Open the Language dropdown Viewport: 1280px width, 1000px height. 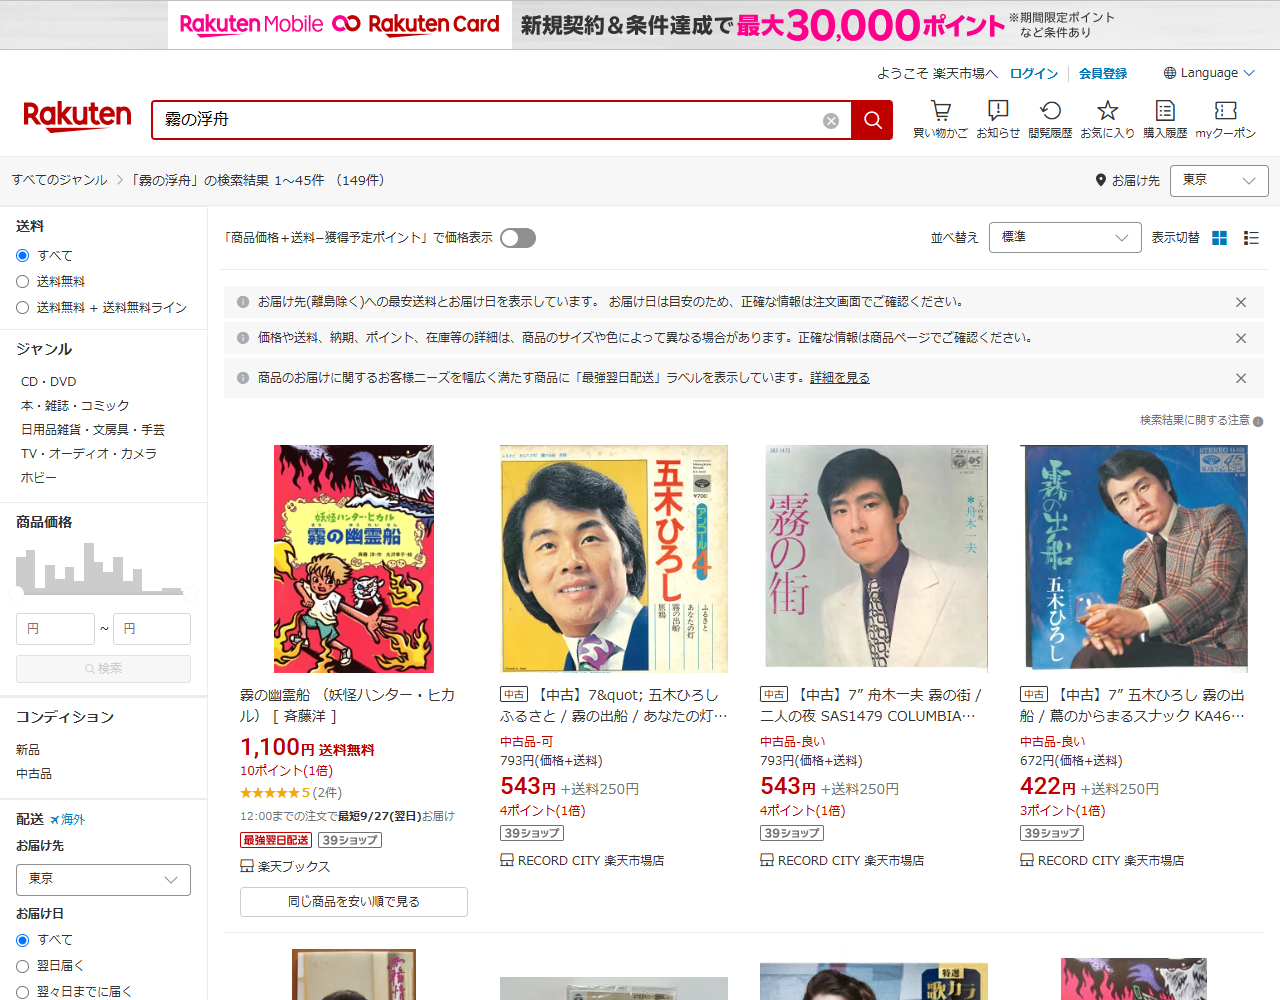pyautogui.click(x=1209, y=73)
